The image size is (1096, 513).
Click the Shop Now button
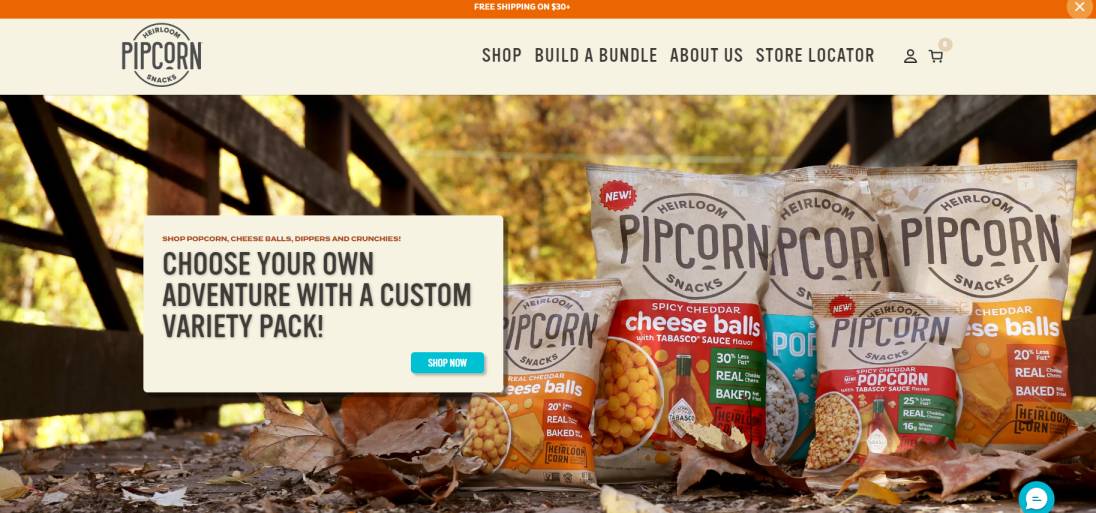tap(447, 363)
